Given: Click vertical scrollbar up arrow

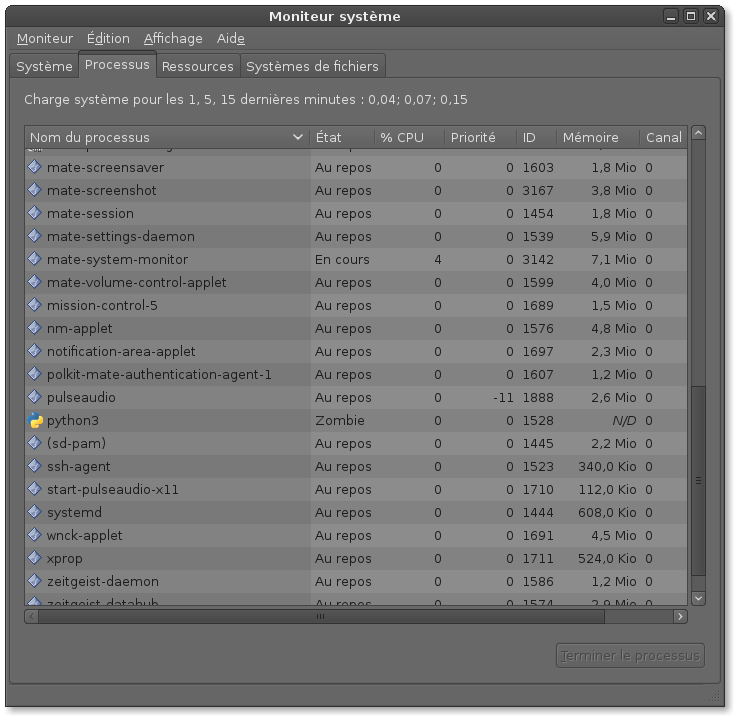Looking at the screenshot, I should 698,133.
